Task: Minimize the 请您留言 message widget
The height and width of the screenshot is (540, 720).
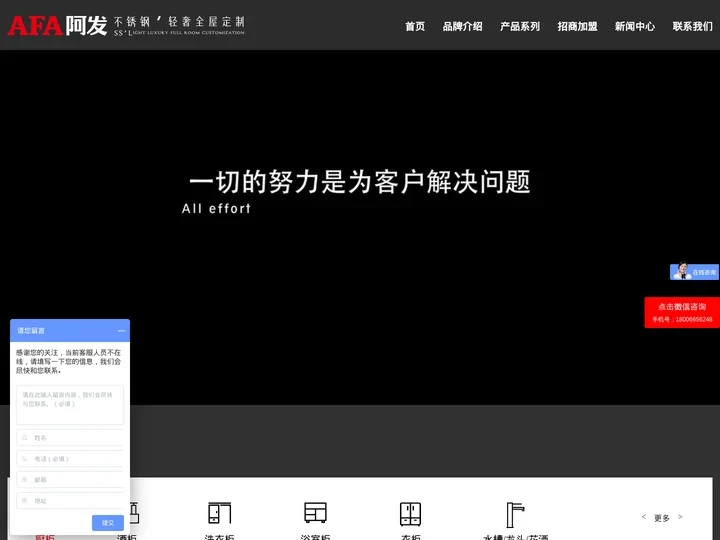Action: [121, 331]
